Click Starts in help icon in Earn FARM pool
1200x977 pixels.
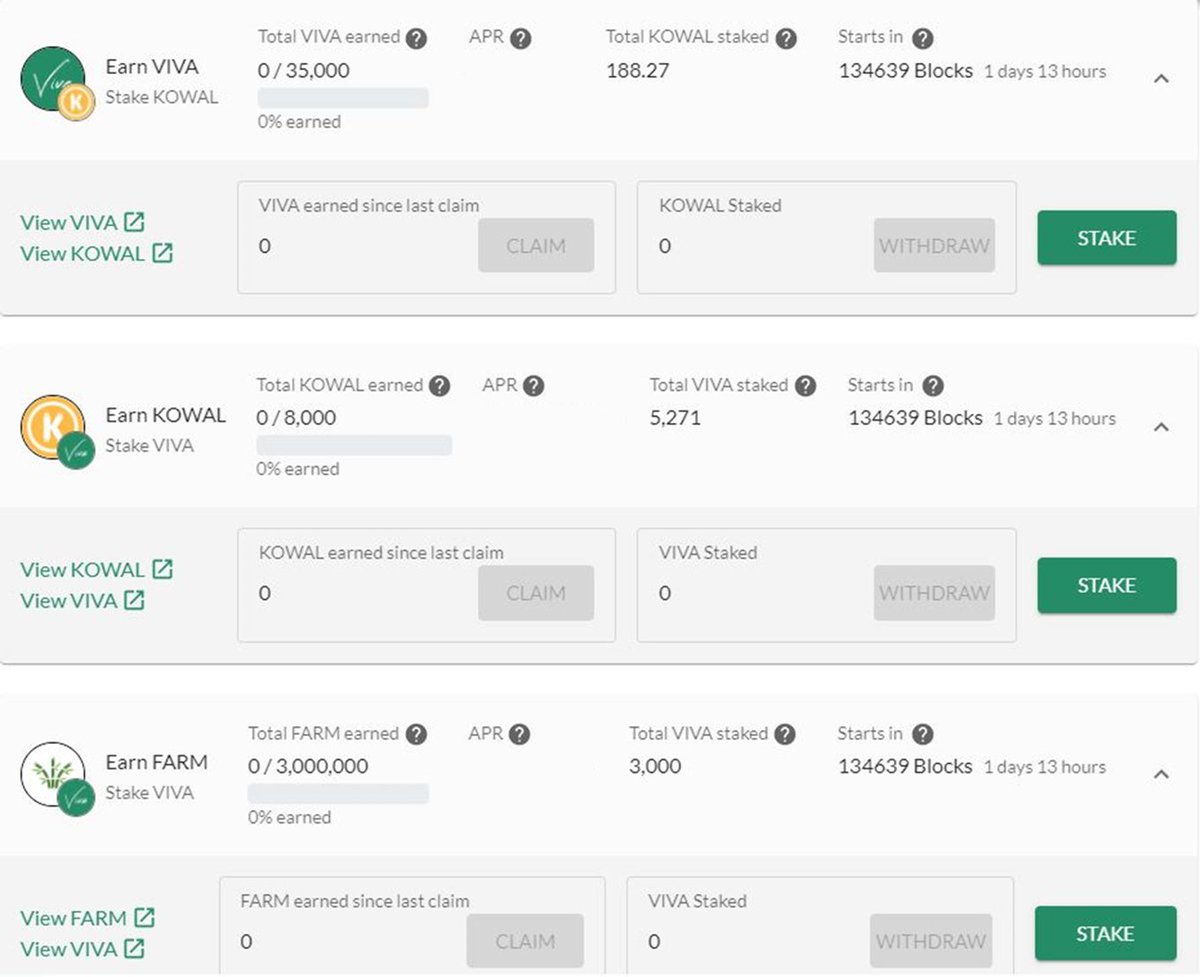(923, 734)
